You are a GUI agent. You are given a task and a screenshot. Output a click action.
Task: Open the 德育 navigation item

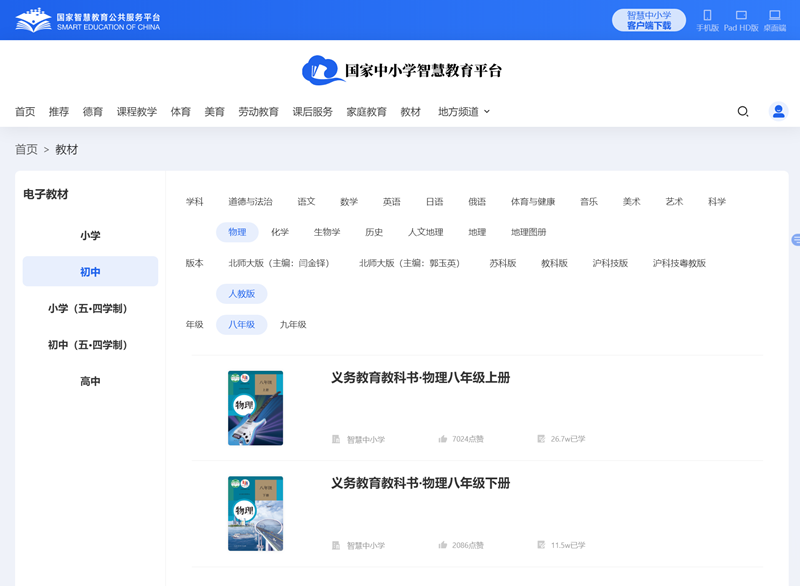coord(93,112)
